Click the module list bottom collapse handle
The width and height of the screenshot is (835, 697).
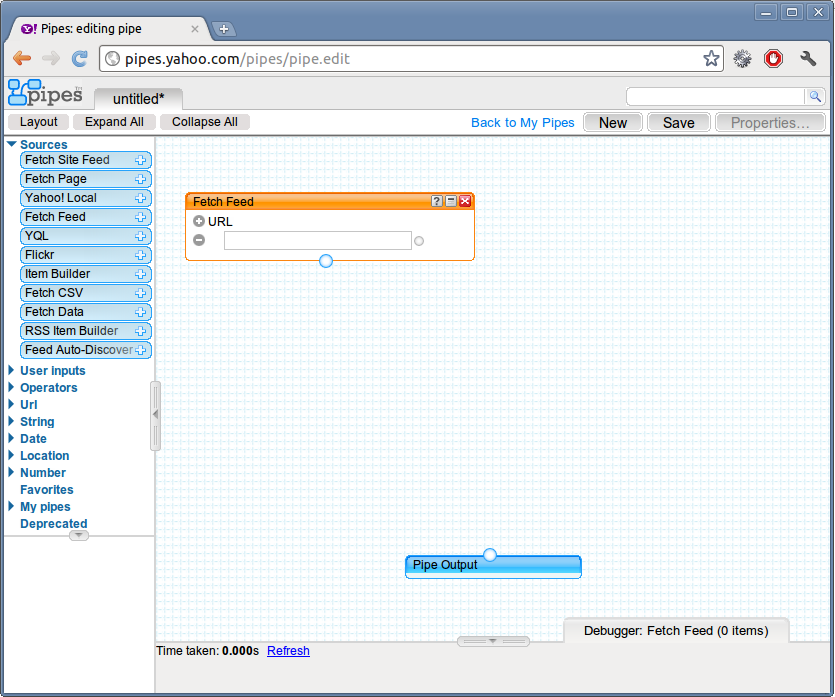79,535
